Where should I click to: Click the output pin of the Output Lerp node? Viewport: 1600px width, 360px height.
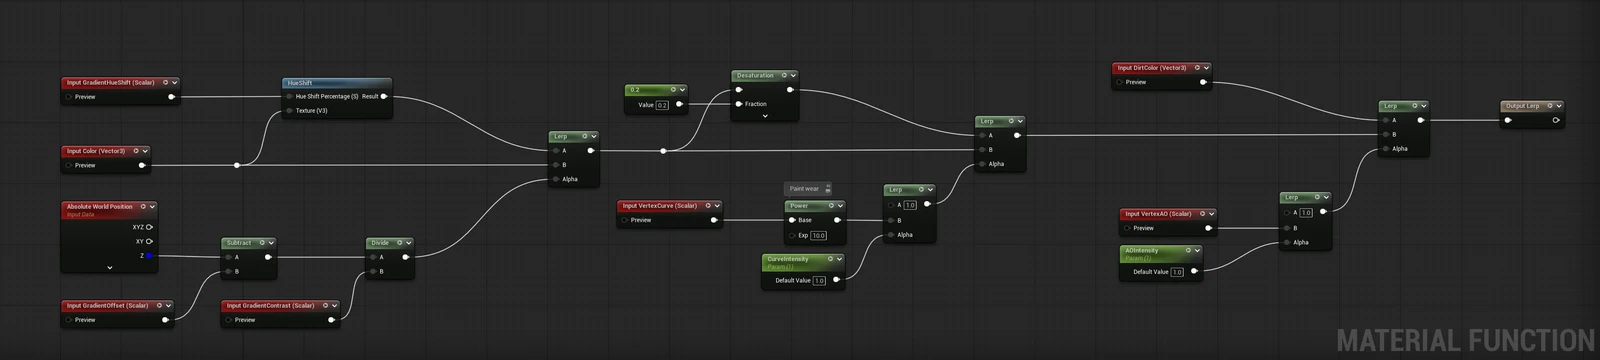tap(1555, 120)
